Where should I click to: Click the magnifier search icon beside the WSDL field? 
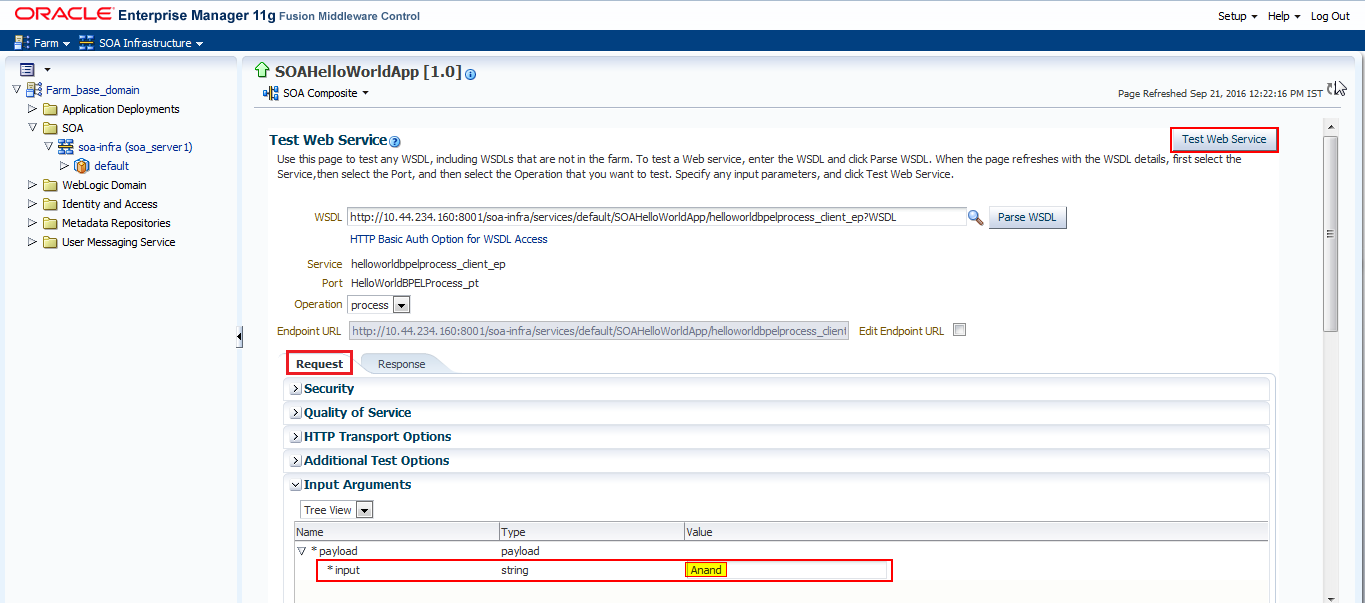975,217
